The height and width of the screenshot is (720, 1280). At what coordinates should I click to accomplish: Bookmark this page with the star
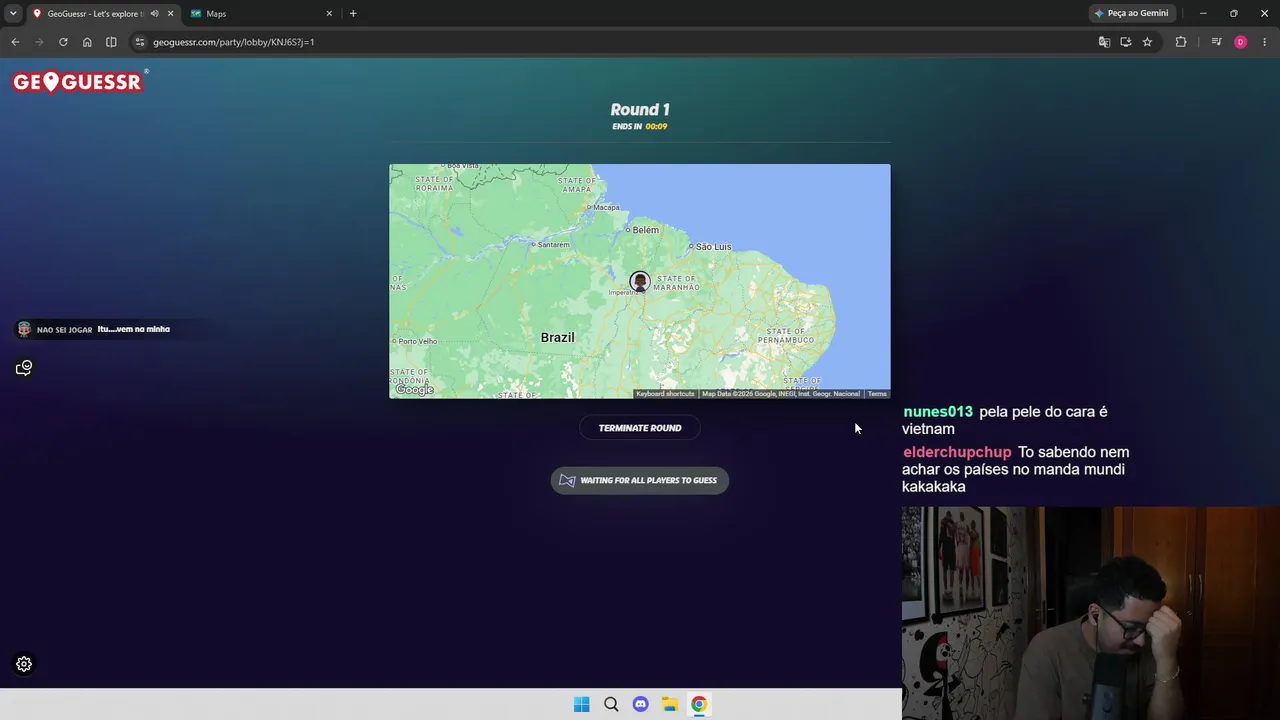[1147, 42]
